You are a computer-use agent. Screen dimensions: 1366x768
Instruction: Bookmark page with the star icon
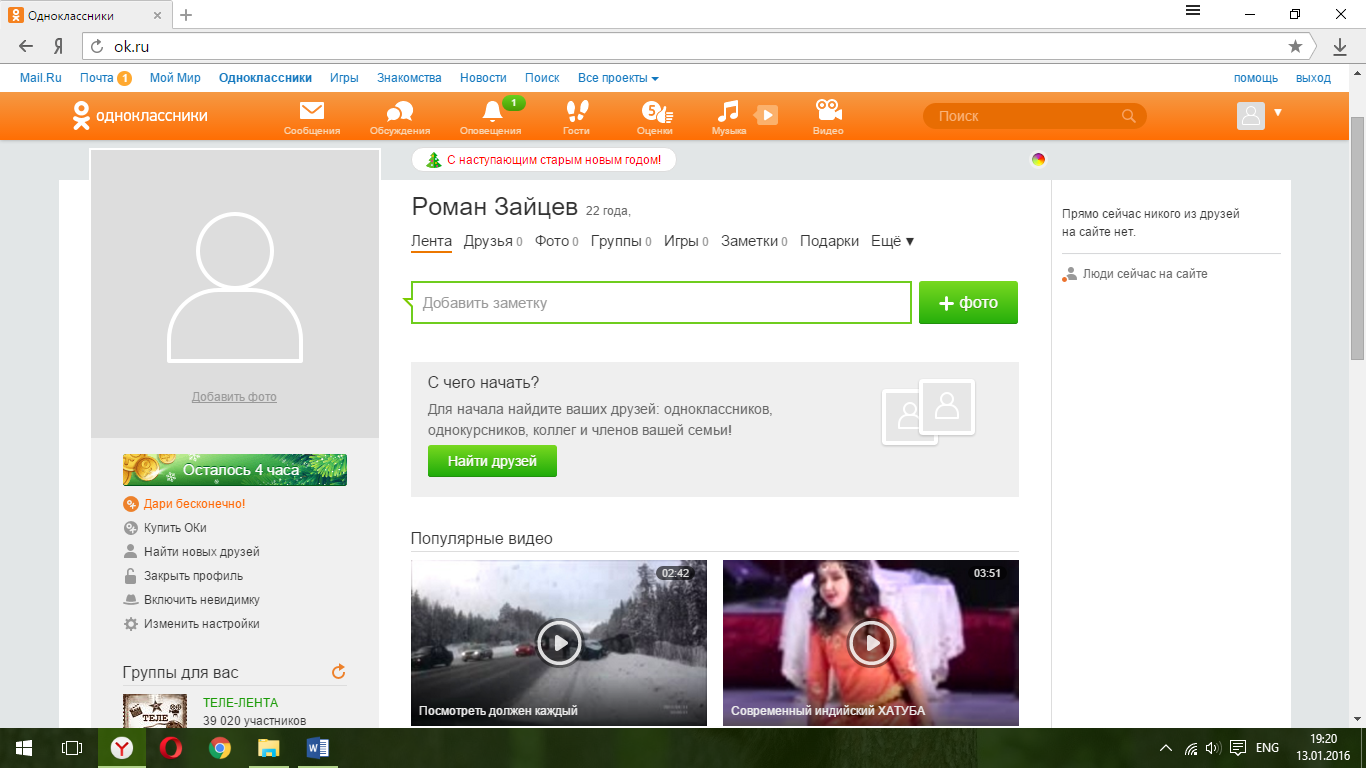click(1295, 46)
